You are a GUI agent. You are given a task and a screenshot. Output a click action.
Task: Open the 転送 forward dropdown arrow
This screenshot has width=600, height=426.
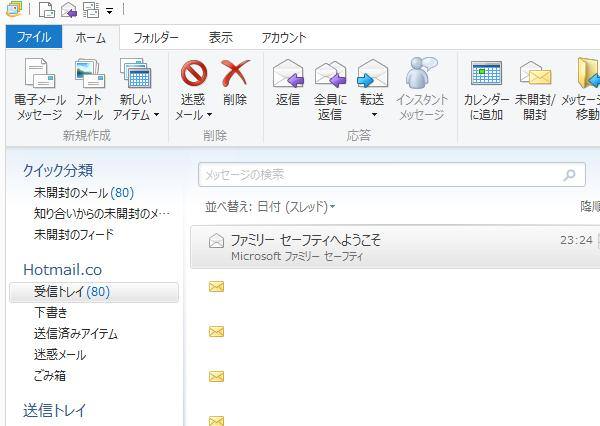point(372,114)
